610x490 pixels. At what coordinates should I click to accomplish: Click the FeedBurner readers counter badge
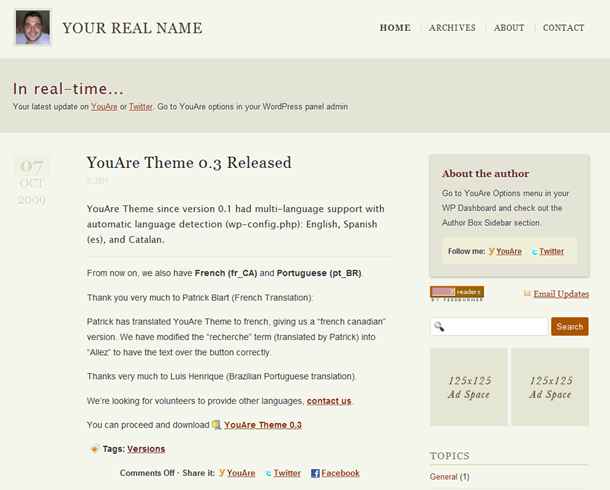[457, 294]
